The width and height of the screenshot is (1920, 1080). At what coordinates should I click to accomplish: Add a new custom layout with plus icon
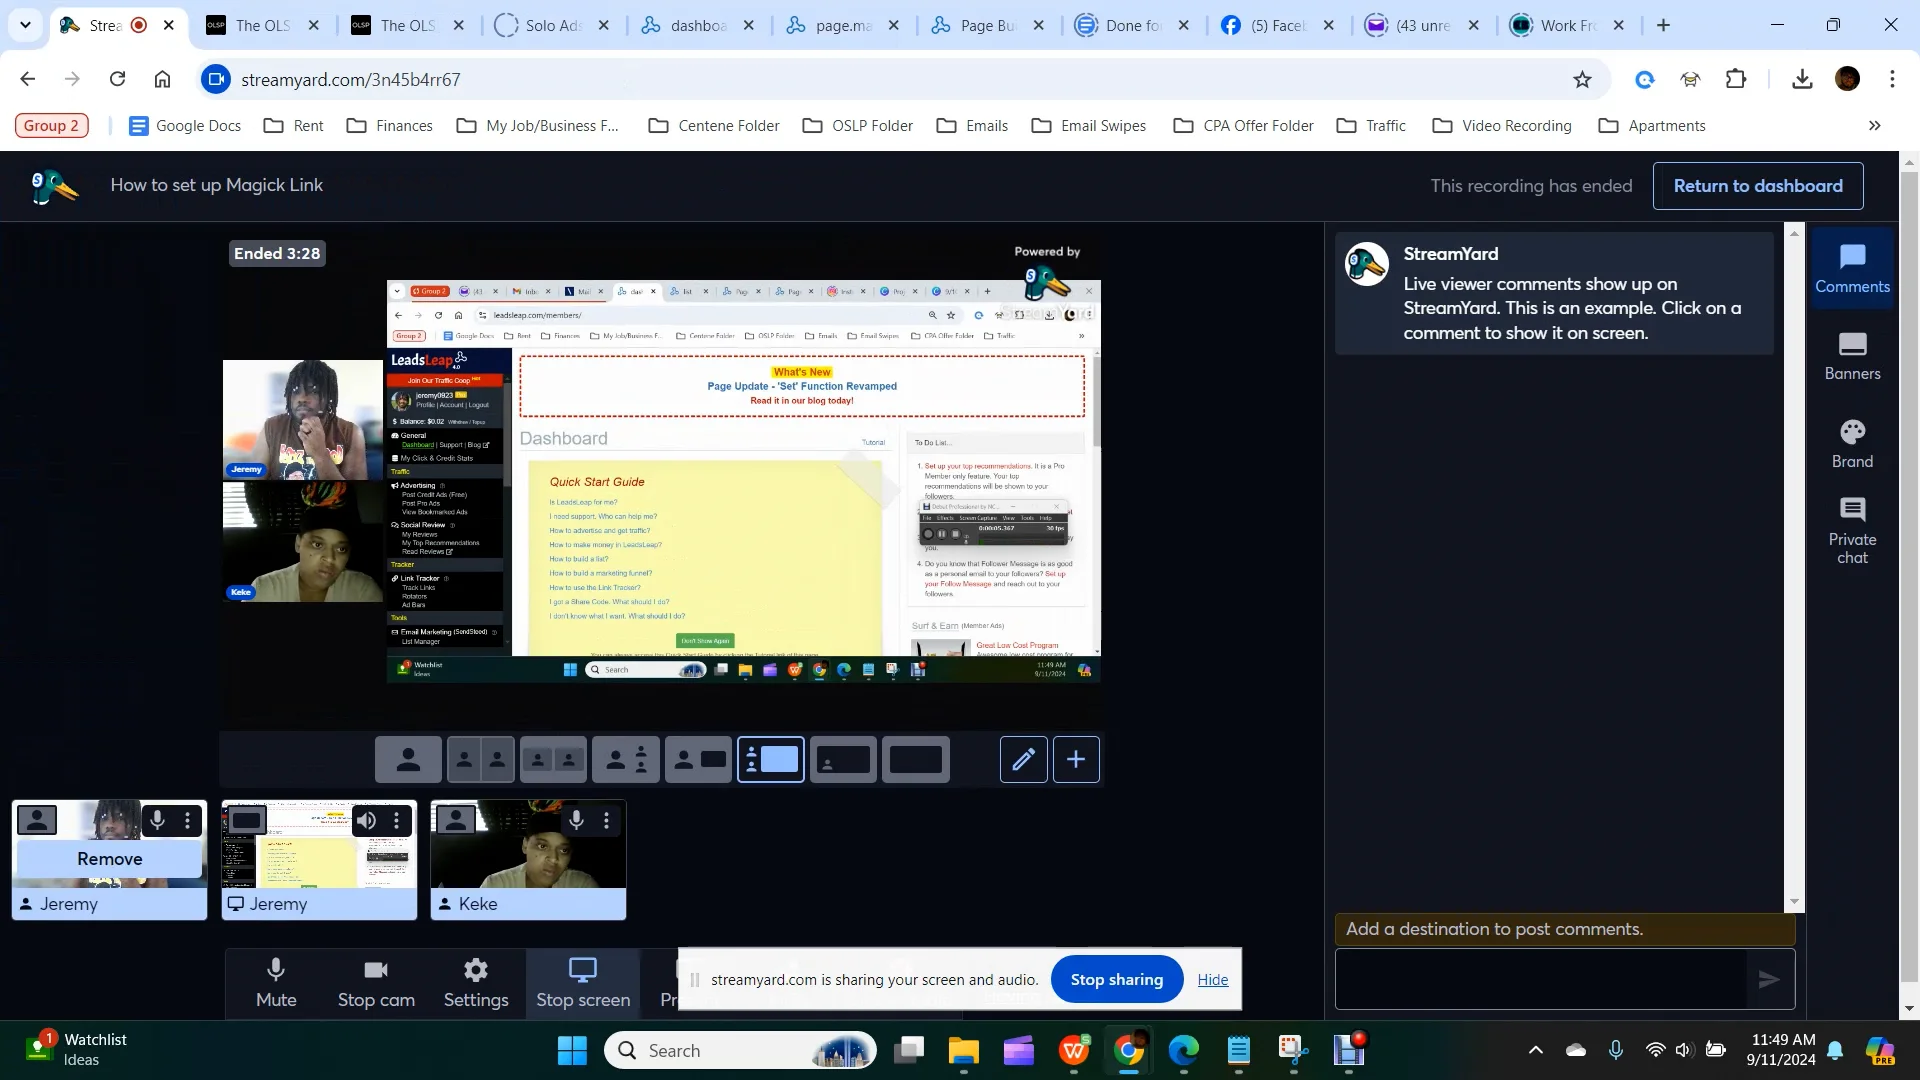(x=1076, y=760)
